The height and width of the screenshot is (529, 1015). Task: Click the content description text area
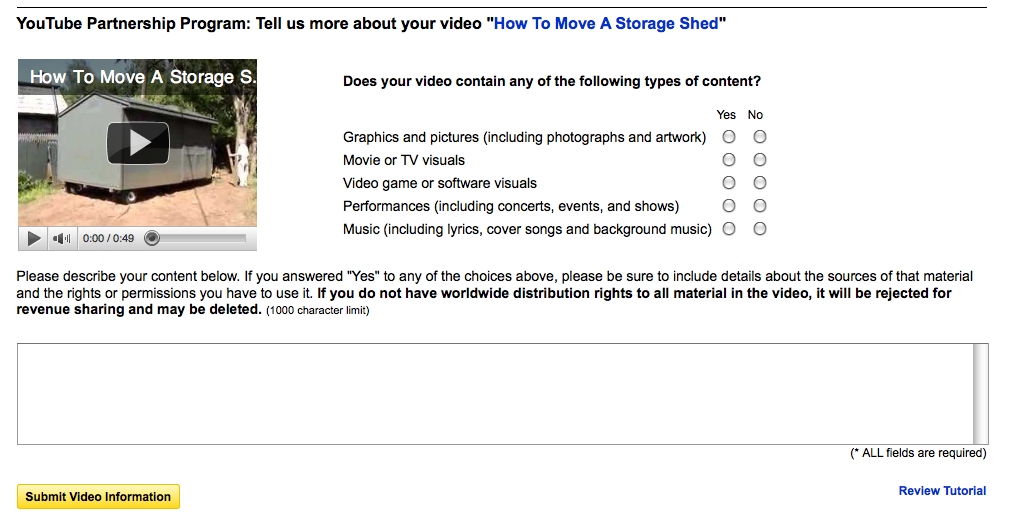pyautogui.click(x=495, y=393)
